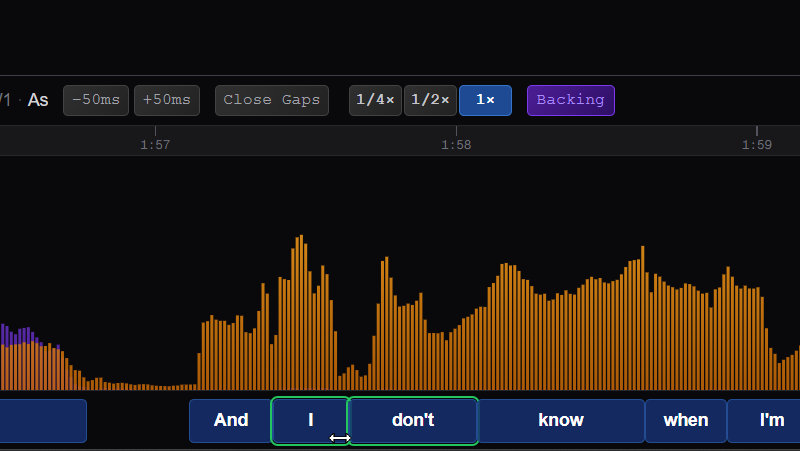
Task: Select the 1× playback speed
Action: point(485,101)
